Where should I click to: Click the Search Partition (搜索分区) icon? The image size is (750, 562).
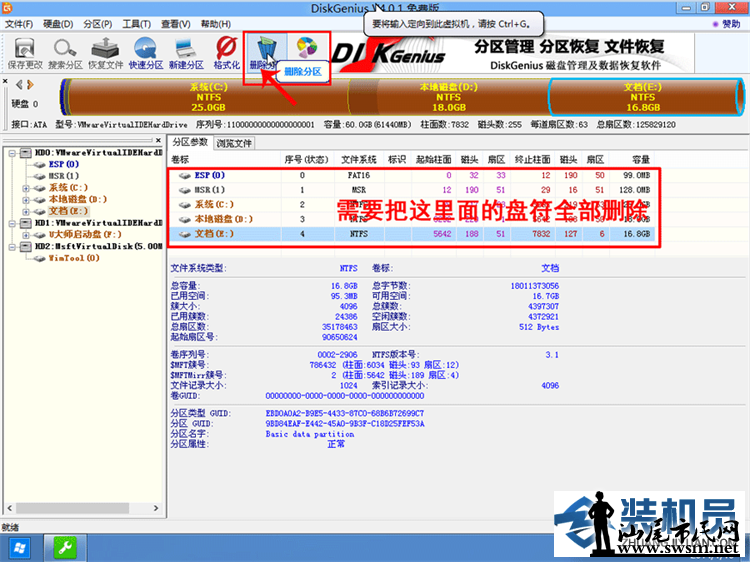tap(65, 53)
